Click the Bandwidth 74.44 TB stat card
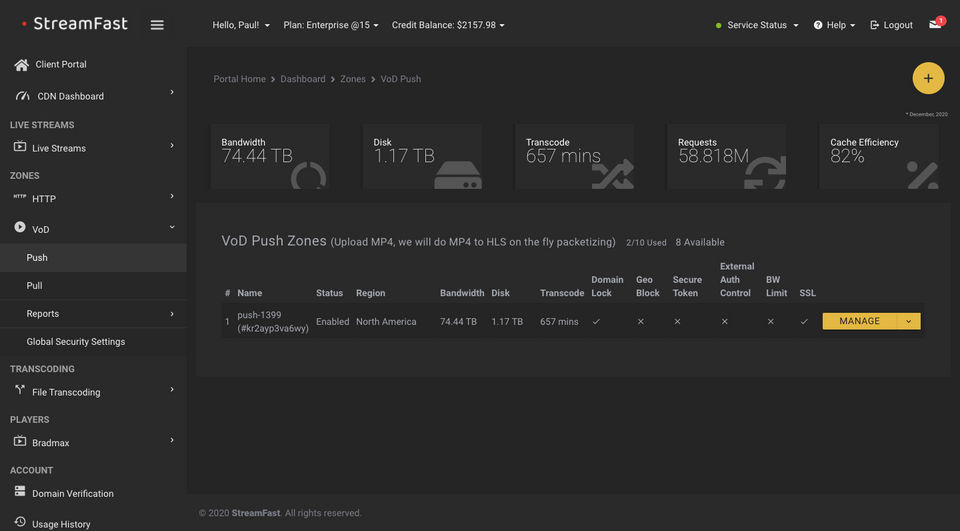 pyautogui.click(x=270, y=156)
